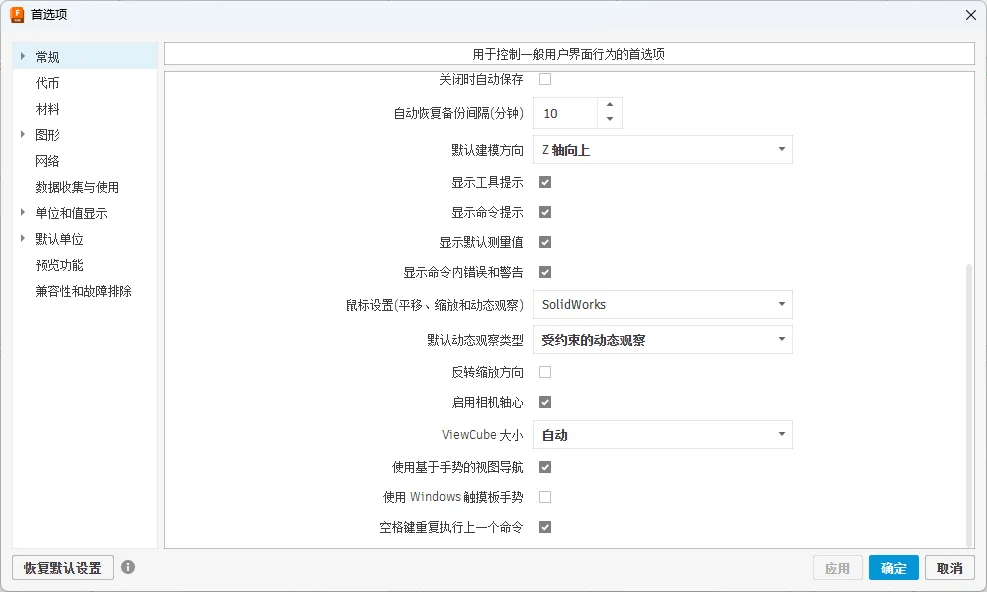The image size is (987, 592).
Task: Confirm with the 确定 button
Action: coord(894,567)
